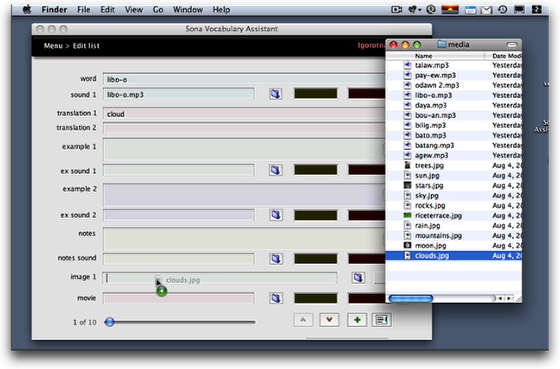Open the Edit menu

point(108,10)
